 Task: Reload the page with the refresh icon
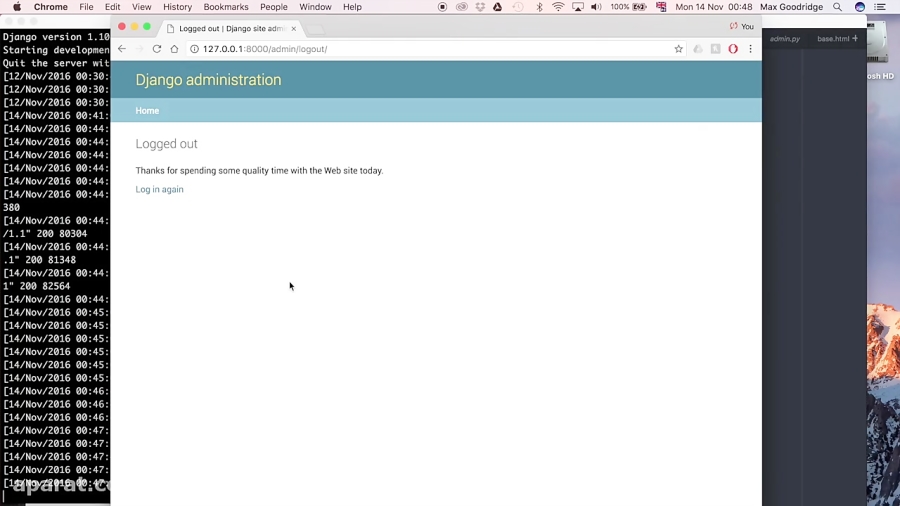pyautogui.click(x=157, y=49)
